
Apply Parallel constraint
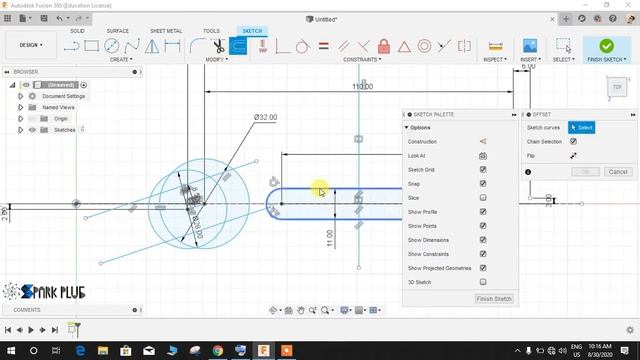(x=344, y=46)
